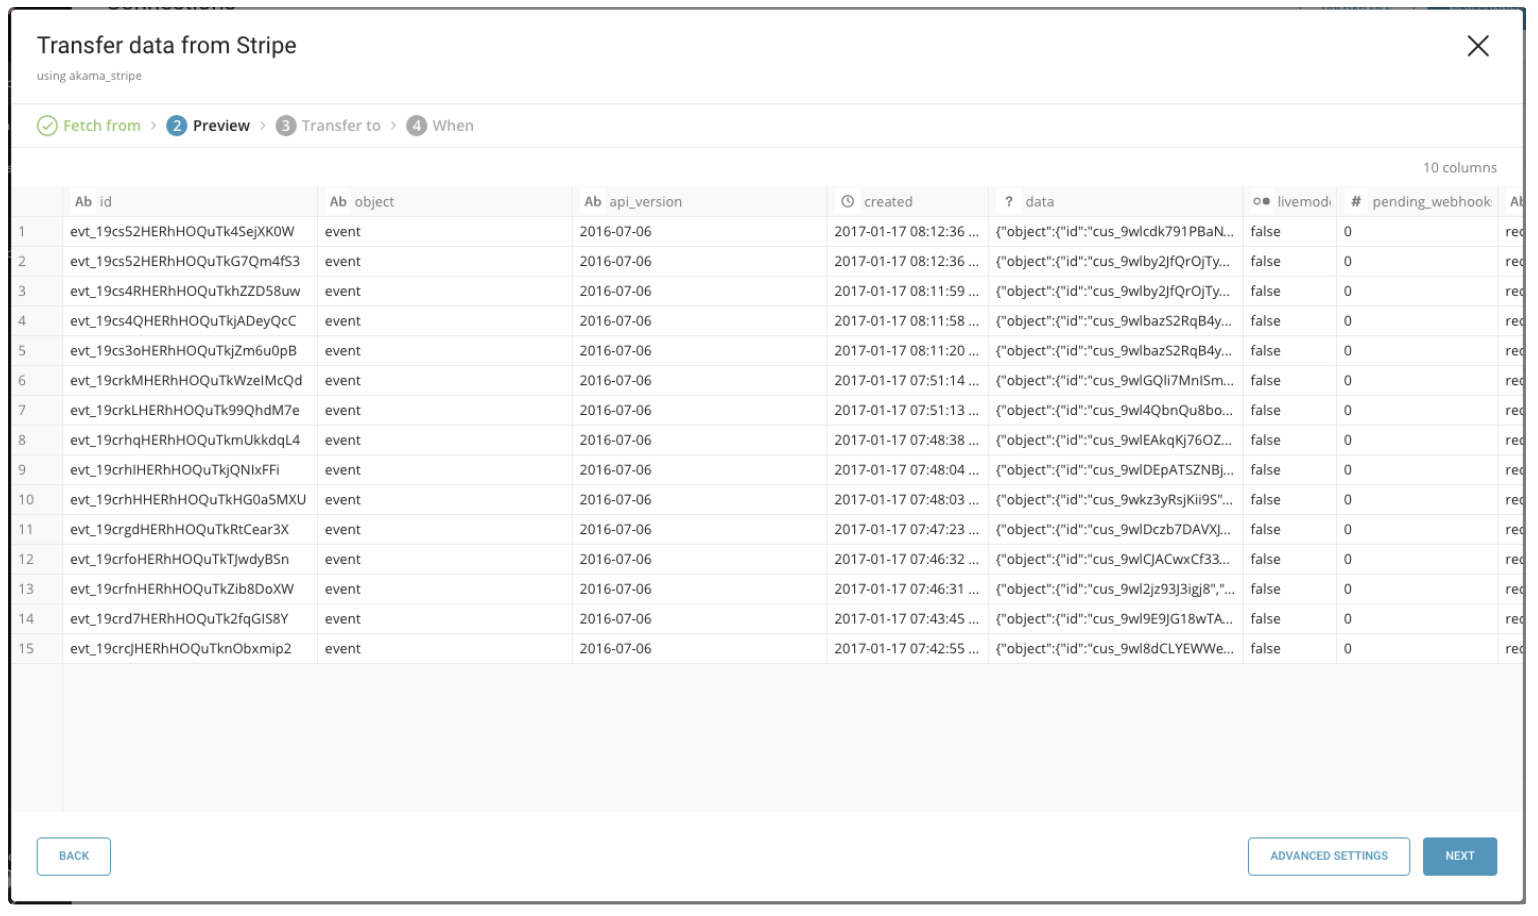This screenshot has width=1538, height=916.
Task: Click the question mark icon of data column
Action: point(1009,202)
